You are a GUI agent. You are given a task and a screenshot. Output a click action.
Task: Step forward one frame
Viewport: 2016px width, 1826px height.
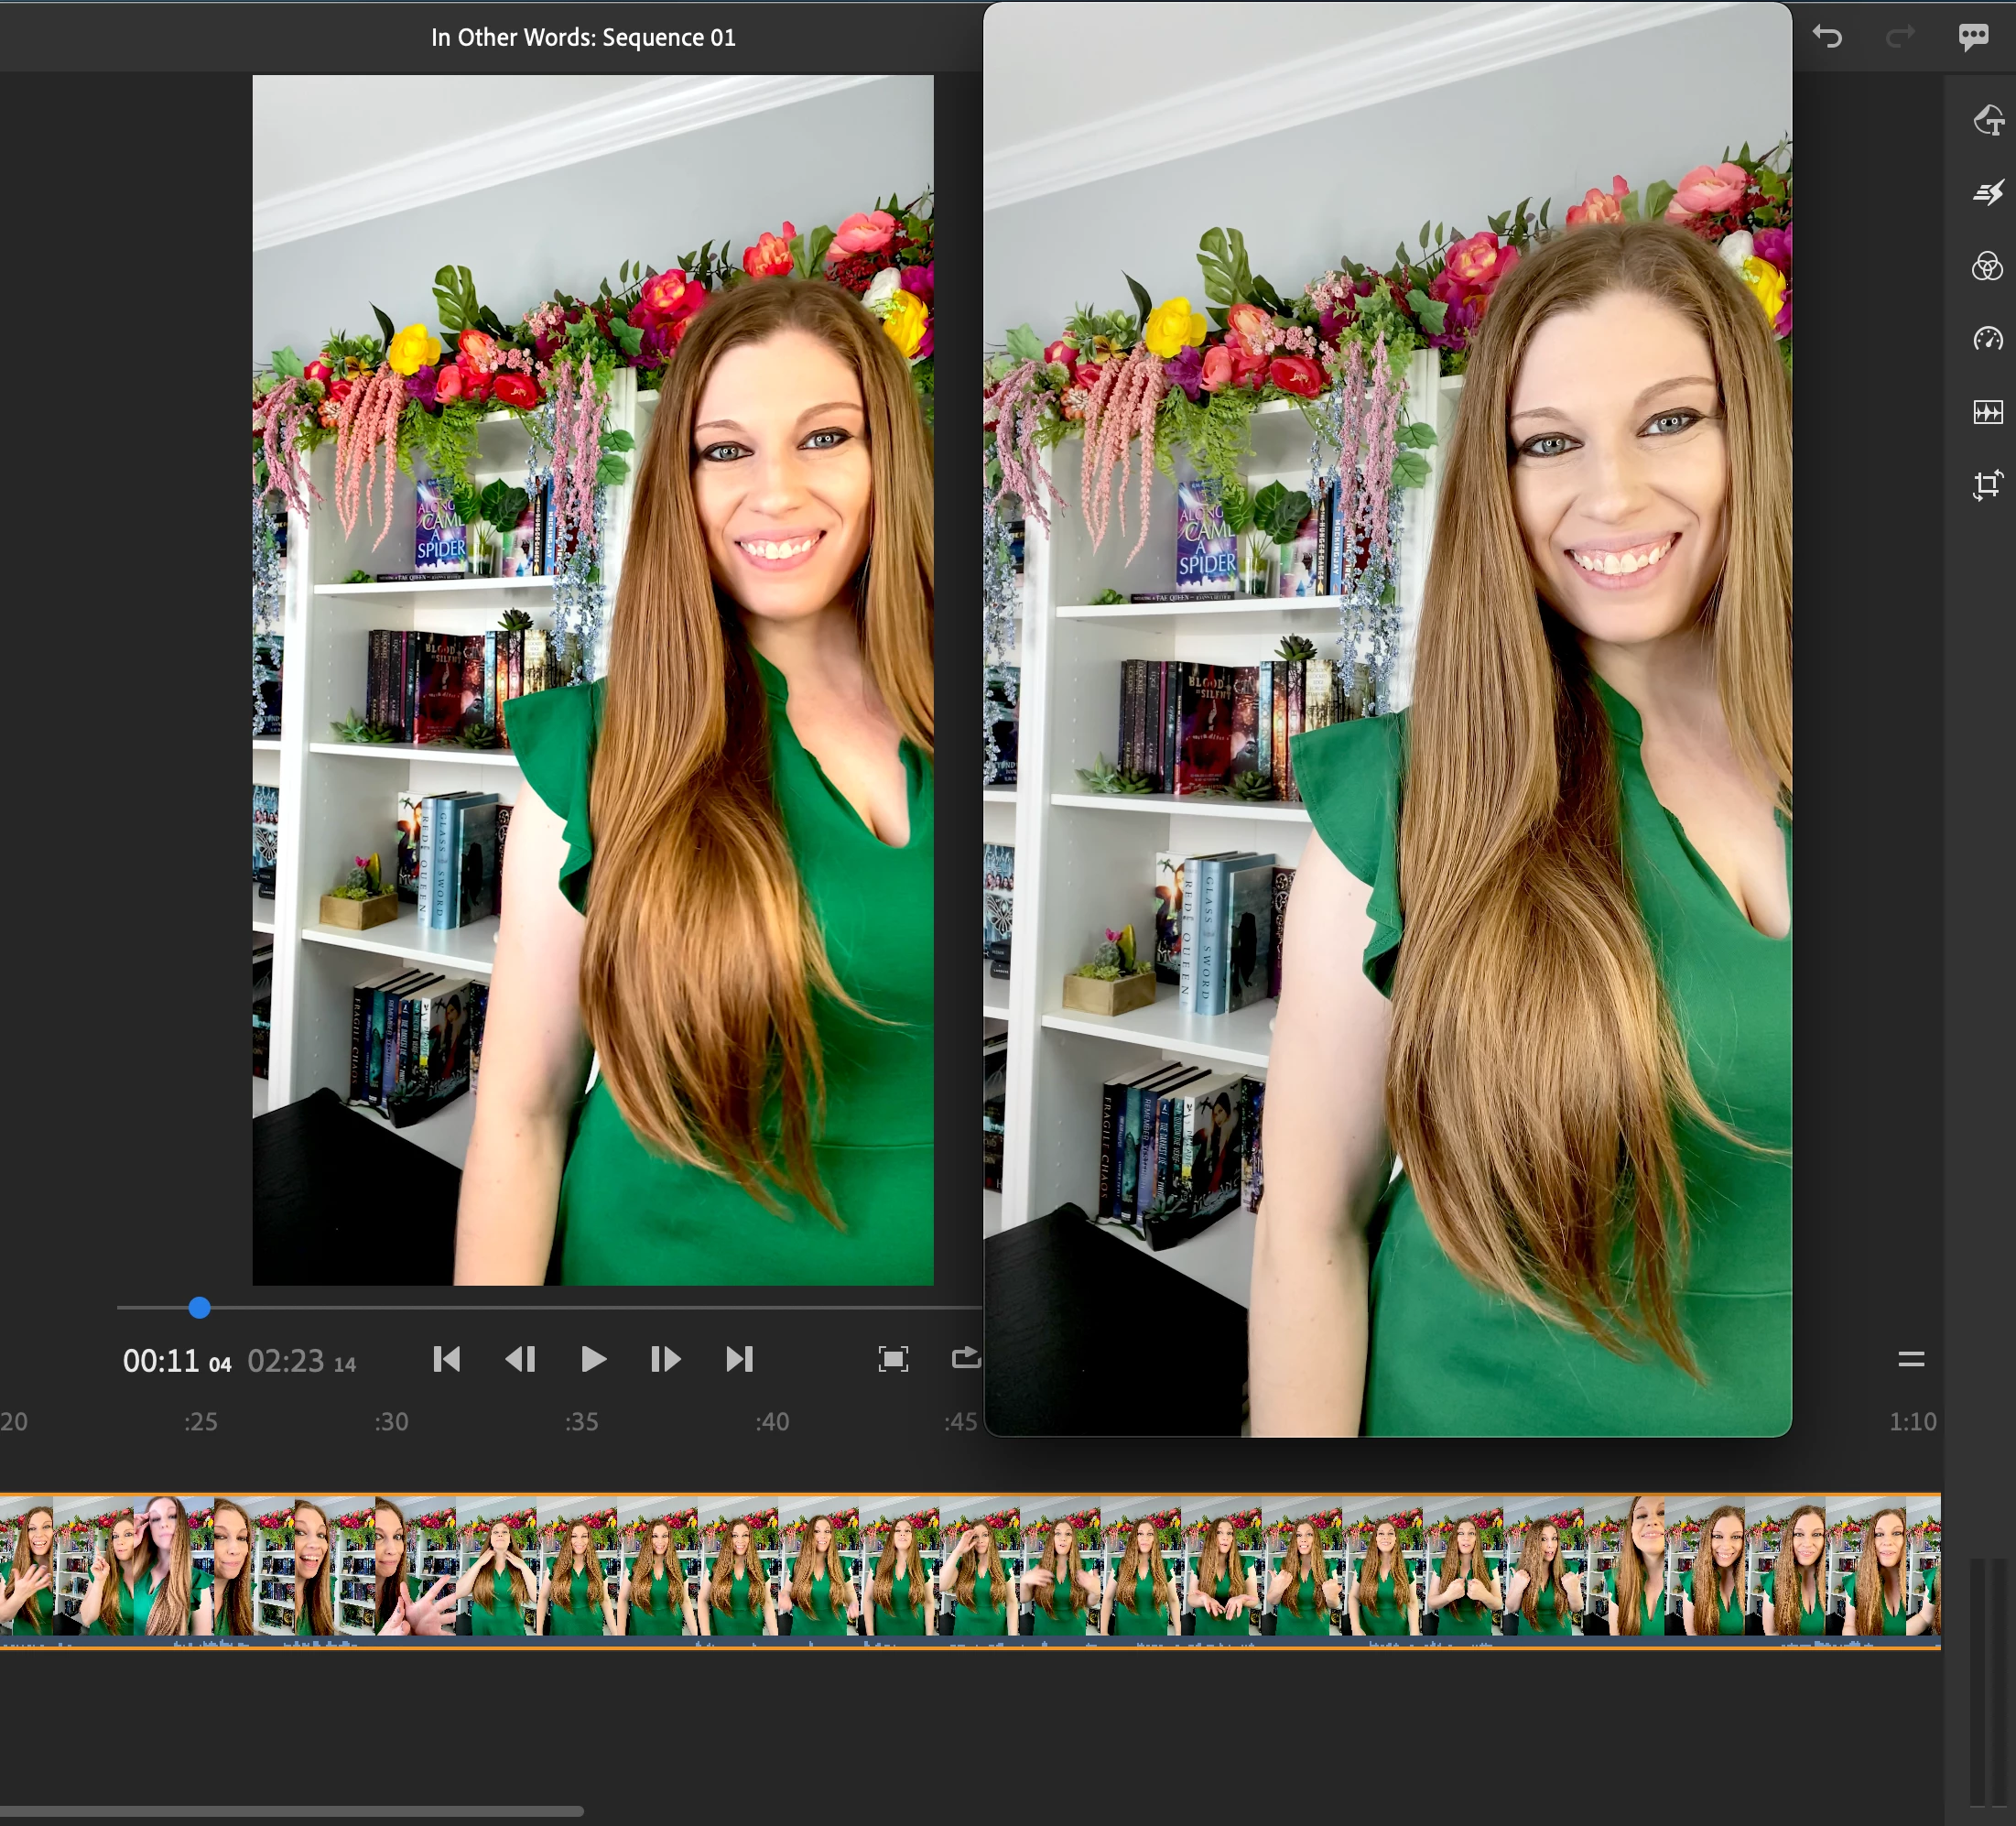pyautogui.click(x=665, y=1359)
